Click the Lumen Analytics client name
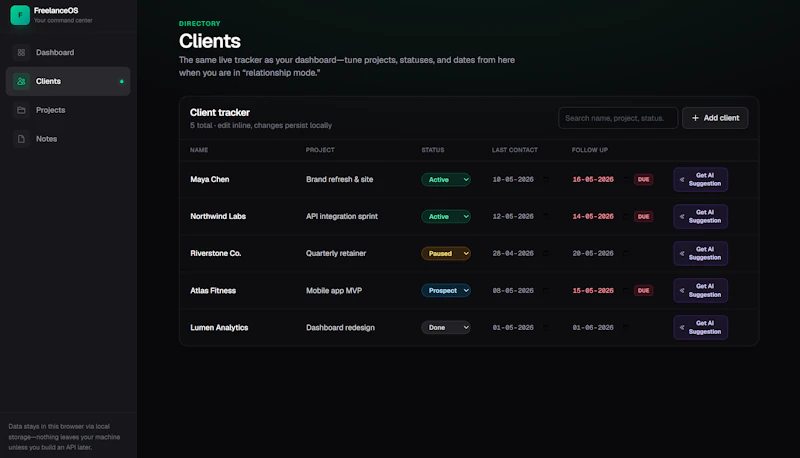 point(219,327)
